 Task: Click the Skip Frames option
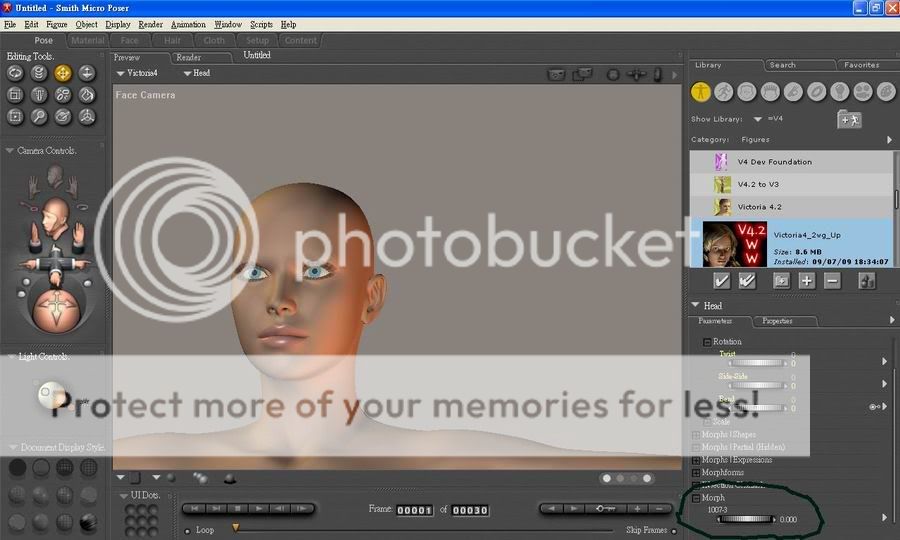(646, 530)
